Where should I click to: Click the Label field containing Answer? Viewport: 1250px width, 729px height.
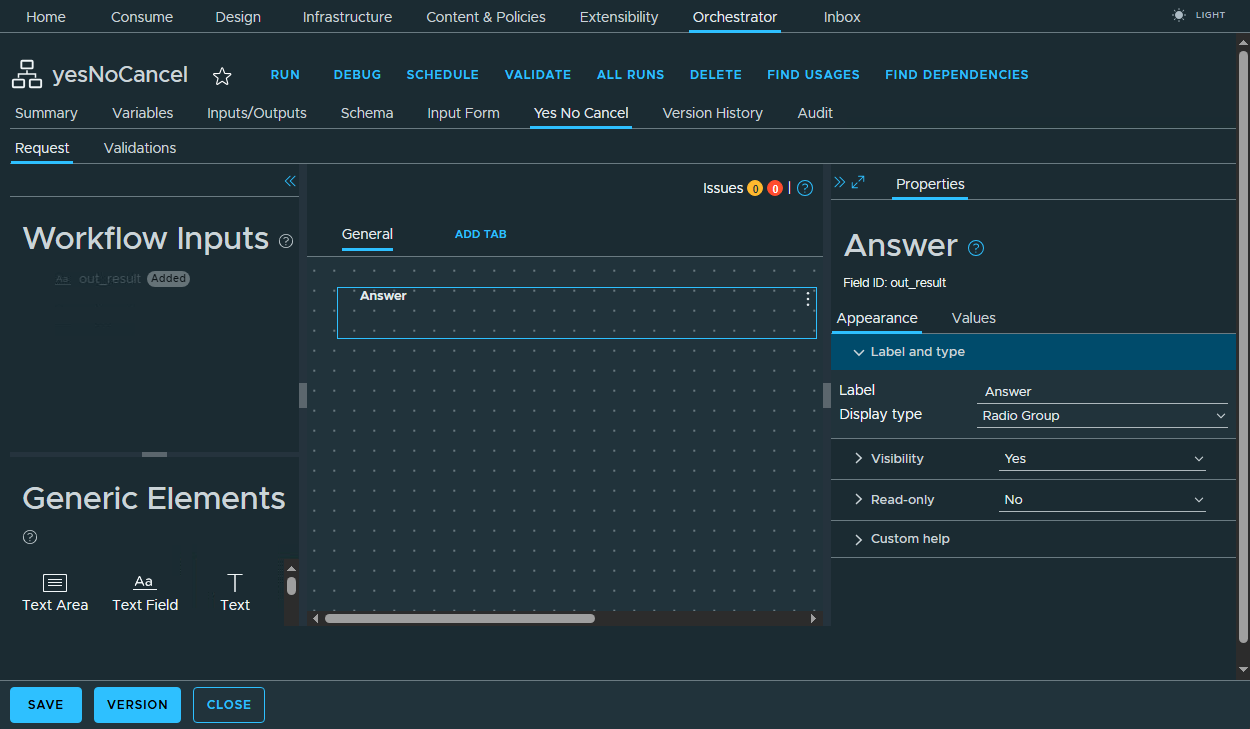pyautogui.click(x=1102, y=391)
